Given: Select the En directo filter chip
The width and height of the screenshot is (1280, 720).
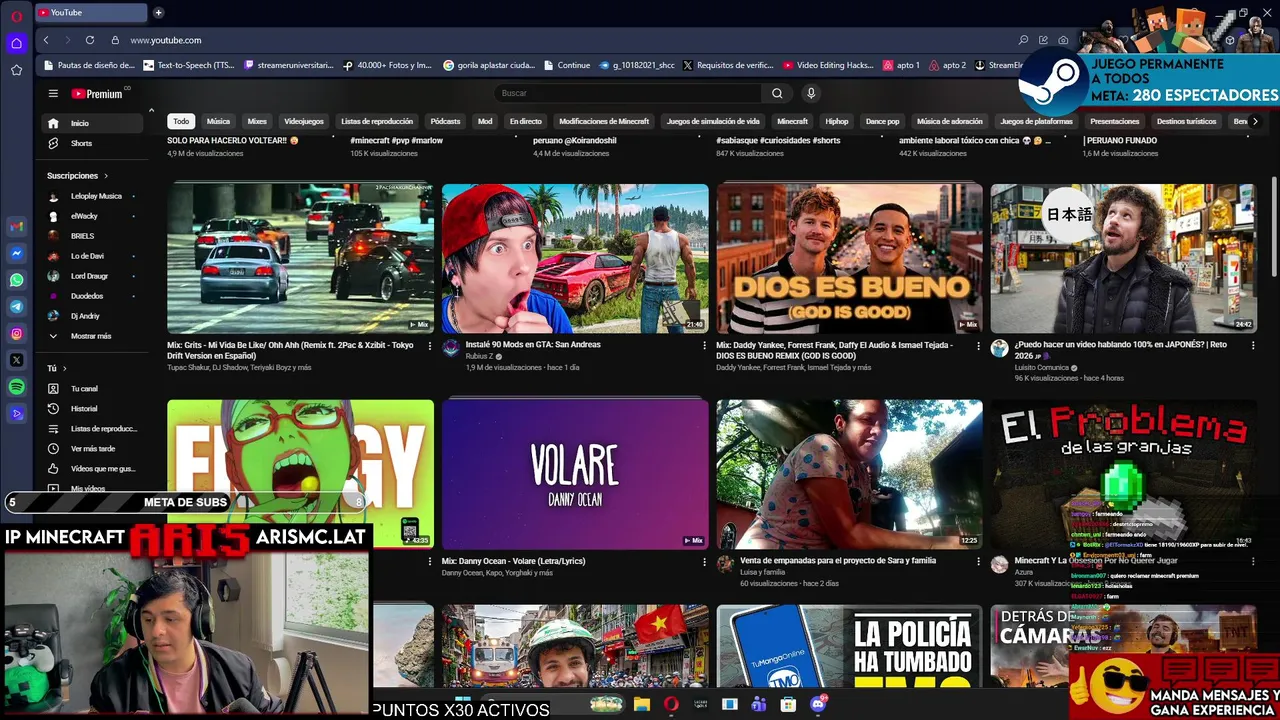Looking at the screenshot, I should pyautogui.click(x=525, y=121).
